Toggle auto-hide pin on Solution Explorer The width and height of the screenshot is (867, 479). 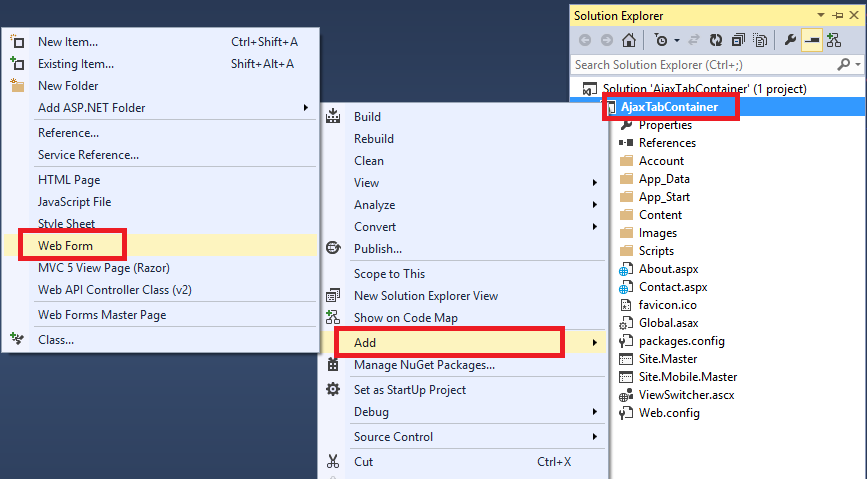(837, 16)
